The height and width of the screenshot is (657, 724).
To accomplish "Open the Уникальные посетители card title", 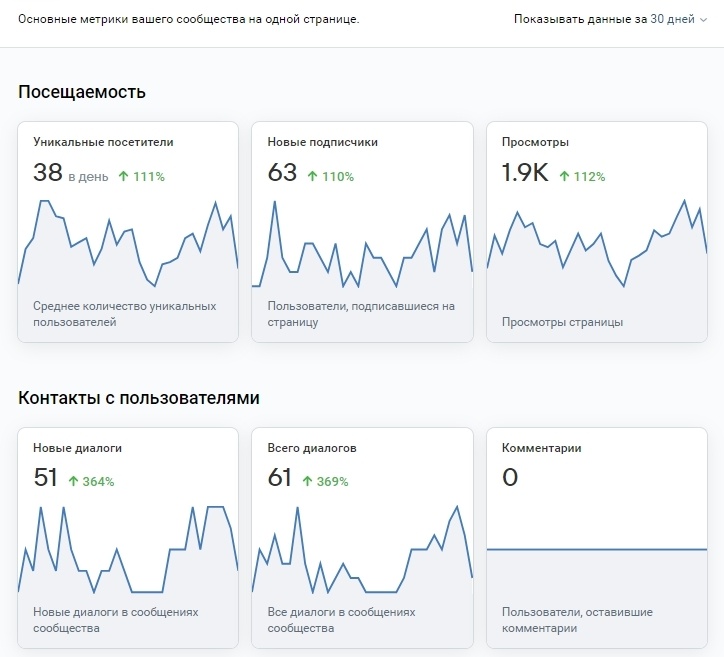I will 103,142.
